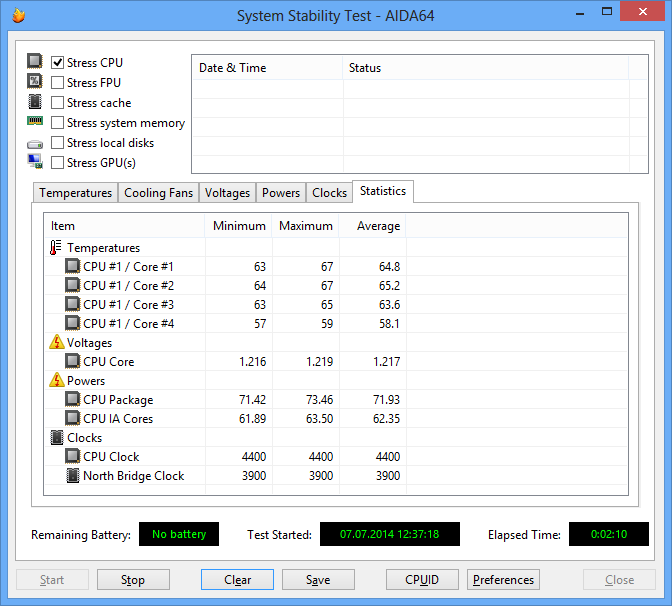The height and width of the screenshot is (606, 672).
Task: Open Preferences dialog
Action: (503, 579)
